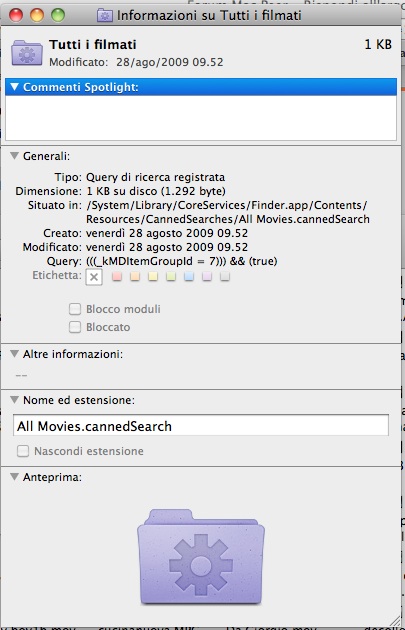Choose the gray label color

pos(225,276)
